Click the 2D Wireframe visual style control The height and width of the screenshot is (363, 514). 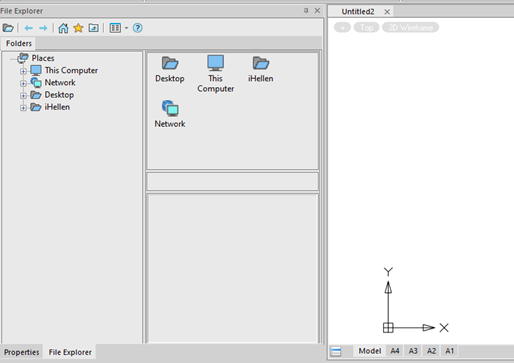click(410, 28)
